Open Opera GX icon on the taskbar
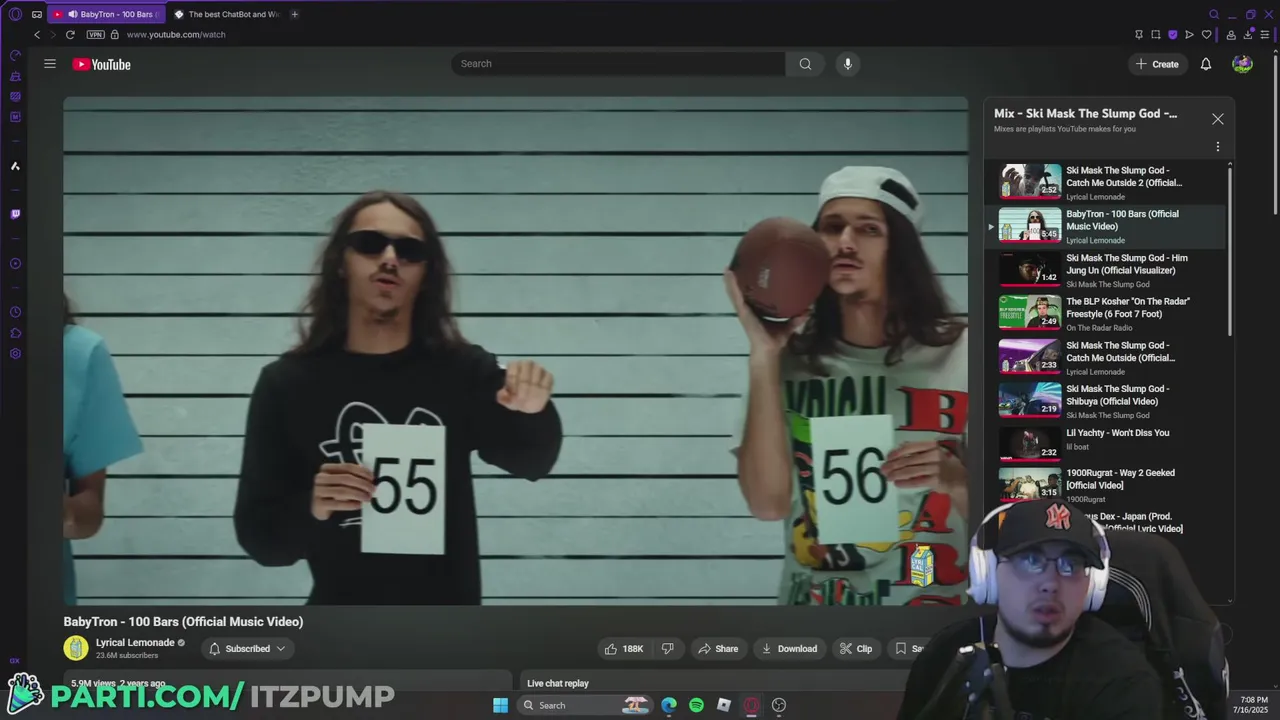The width and height of the screenshot is (1280, 720). 751,705
